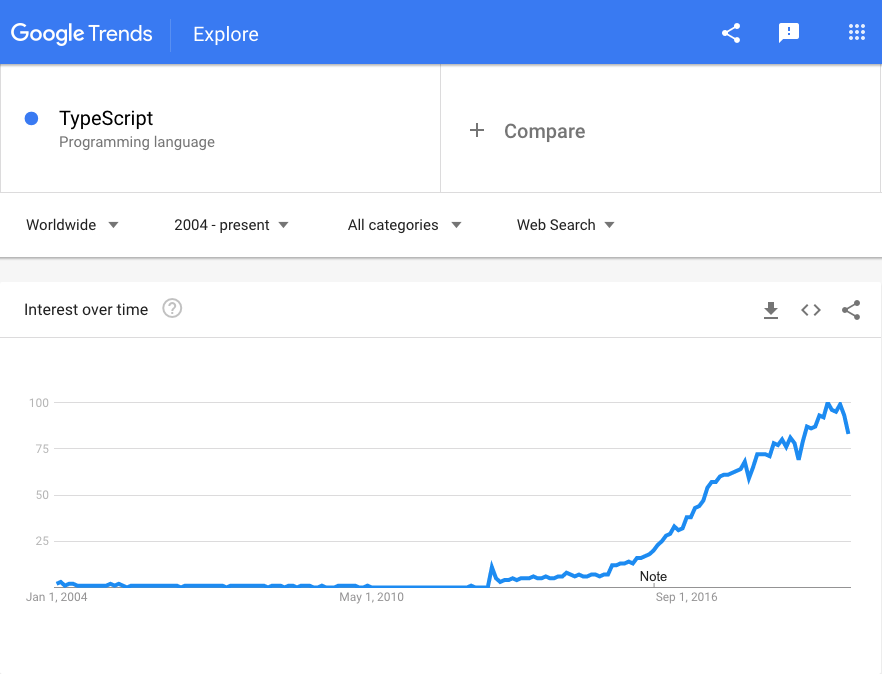Click the Sep 1, 2016 axis label
The width and height of the screenshot is (882, 674).
(686, 597)
